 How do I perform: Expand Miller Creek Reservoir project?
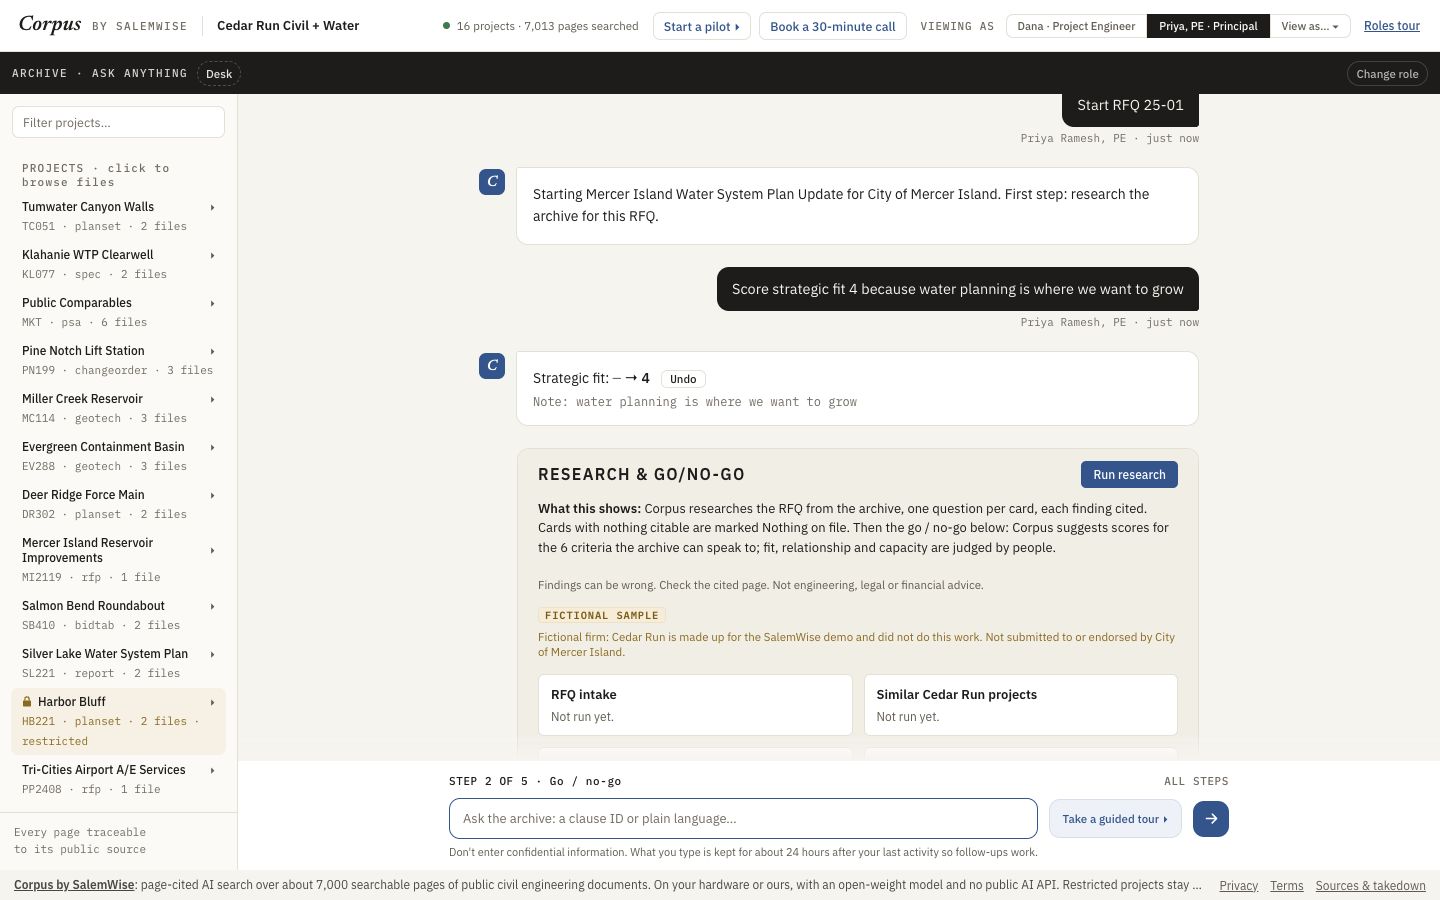(118, 408)
